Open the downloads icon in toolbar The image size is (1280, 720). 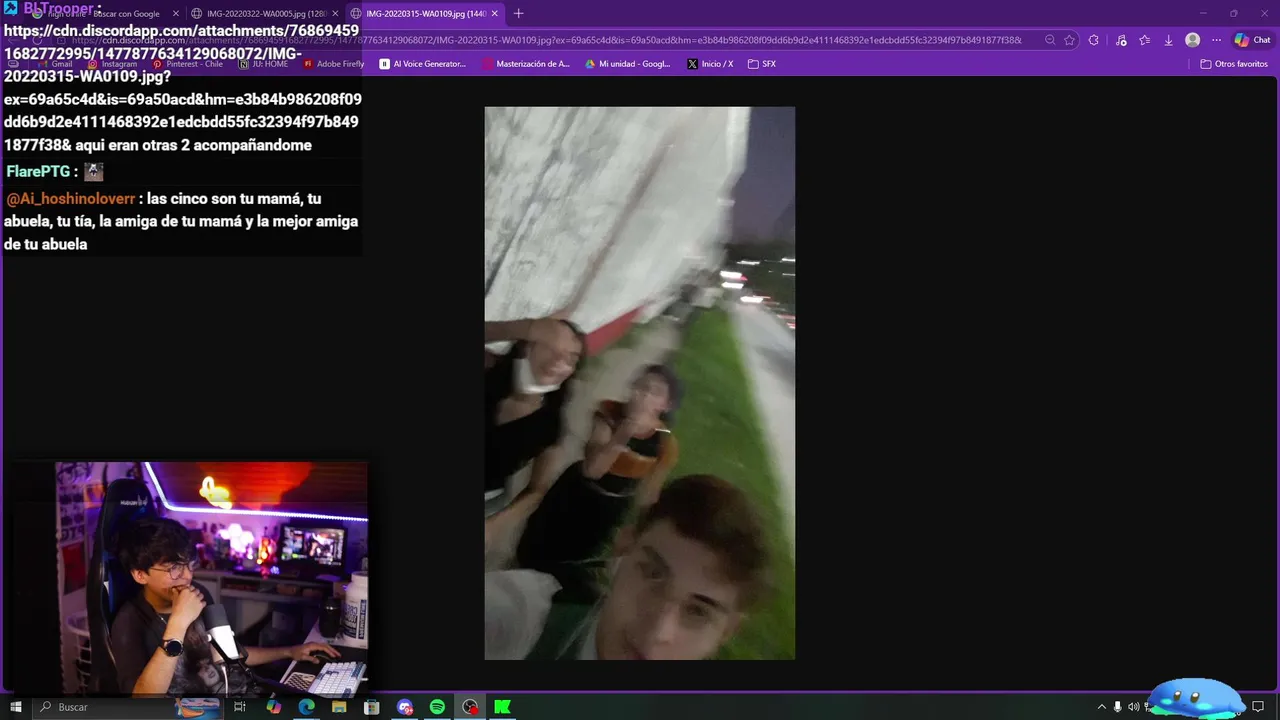1168,40
